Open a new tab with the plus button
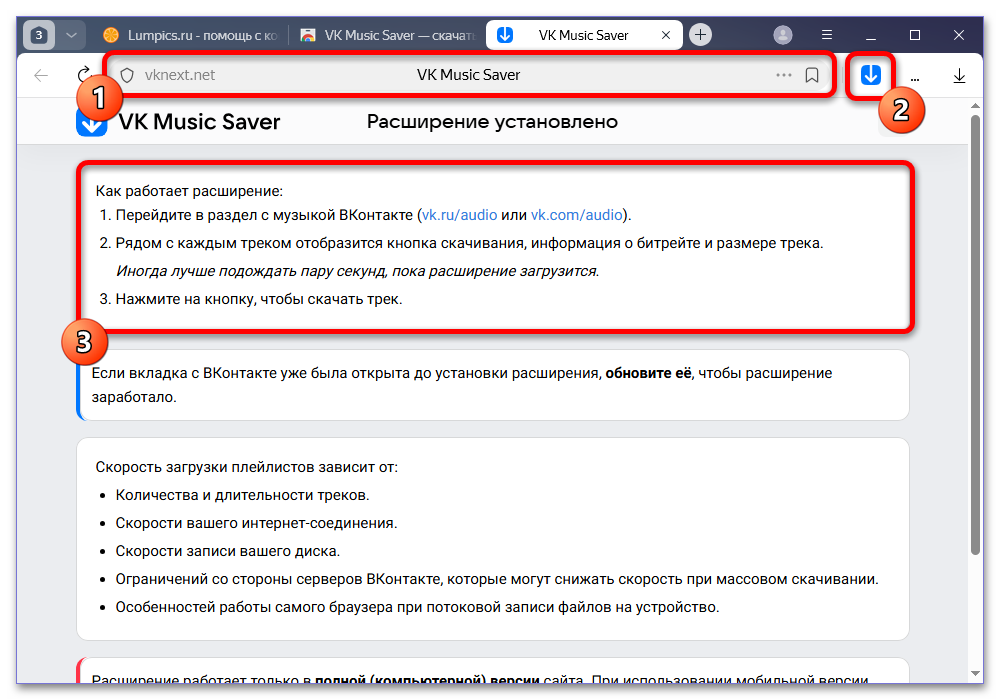 point(700,34)
